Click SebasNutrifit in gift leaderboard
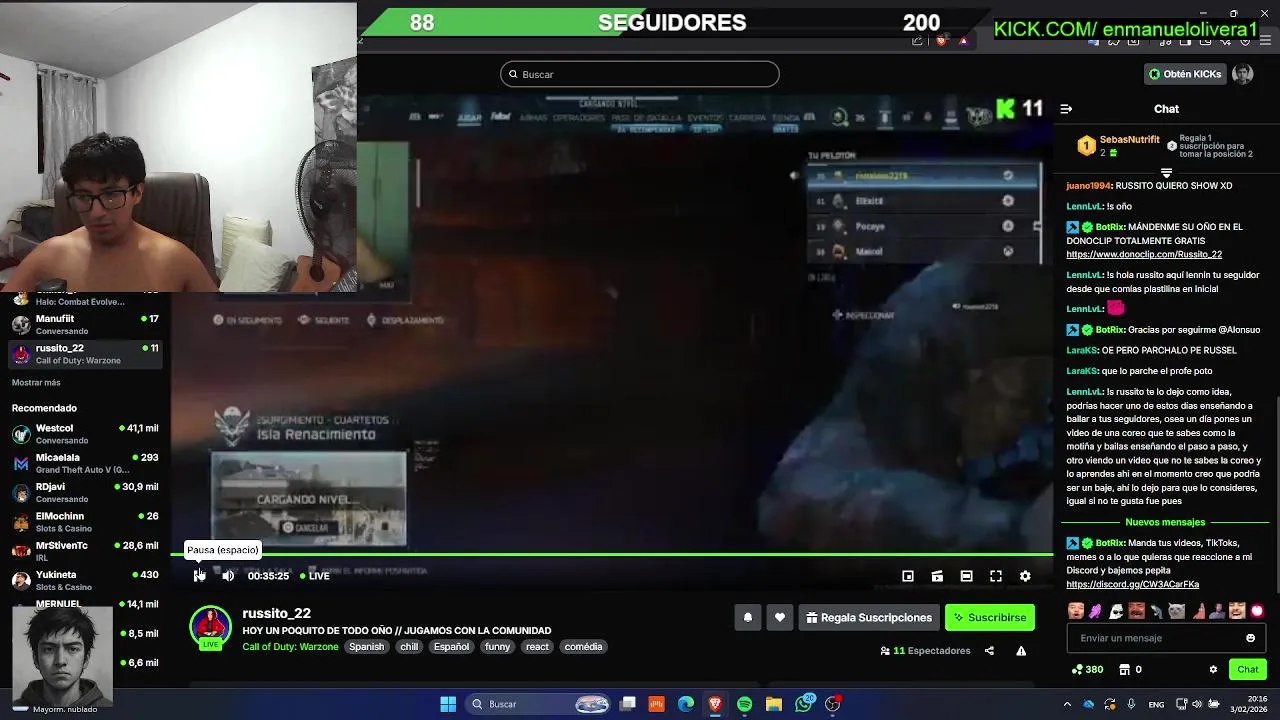Image resolution: width=1280 pixels, height=720 pixels. (1129, 140)
